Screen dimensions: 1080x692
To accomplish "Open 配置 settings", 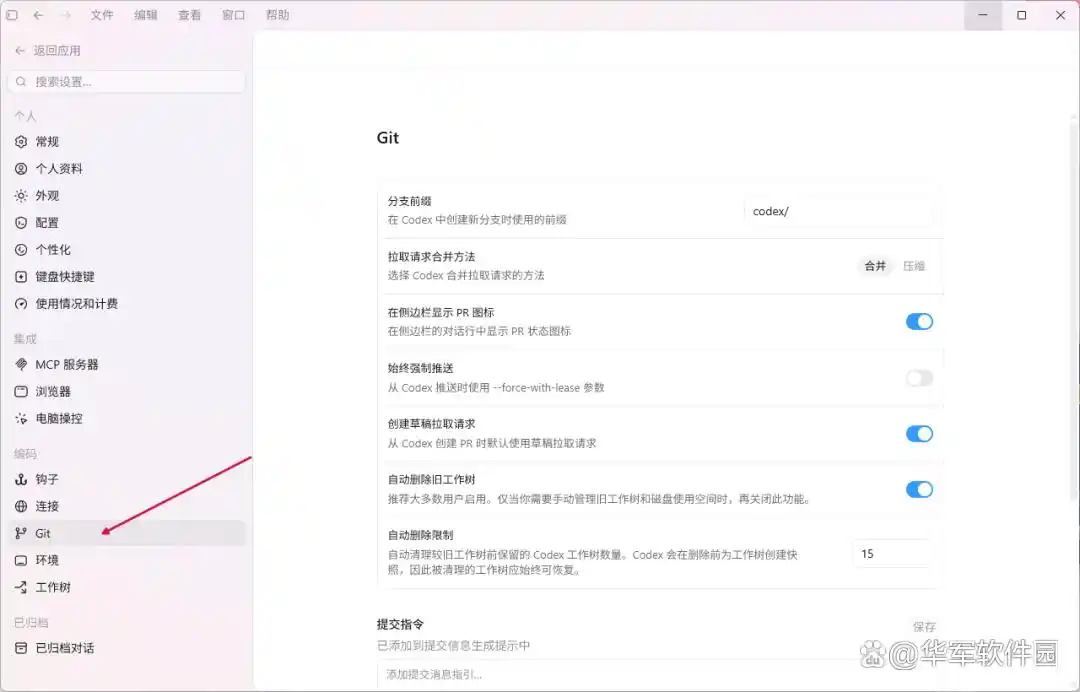I will click(x=127, y=222).
